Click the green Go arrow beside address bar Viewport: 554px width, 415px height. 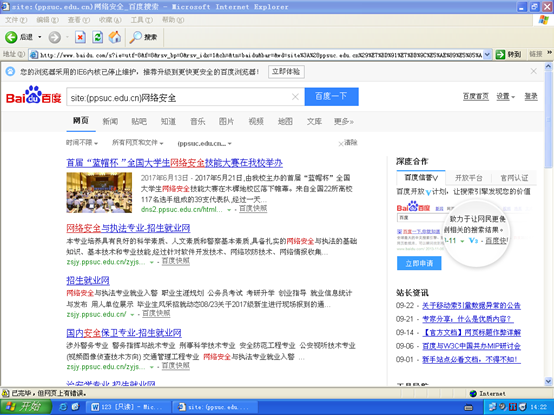click(500, 54)
